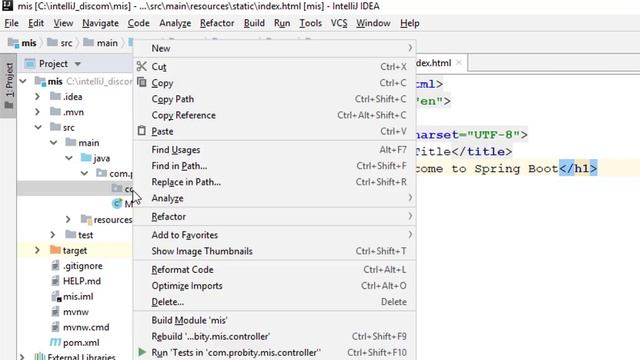Click the Java class icon below controller package
640x360 pixels.
point(117,203)
